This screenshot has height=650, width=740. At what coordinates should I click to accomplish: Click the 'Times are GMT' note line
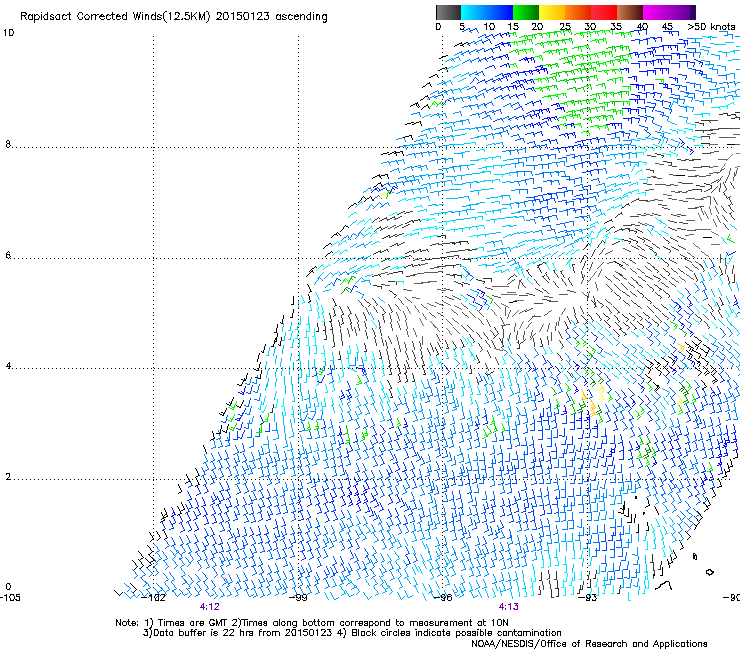tap(312, 623)
